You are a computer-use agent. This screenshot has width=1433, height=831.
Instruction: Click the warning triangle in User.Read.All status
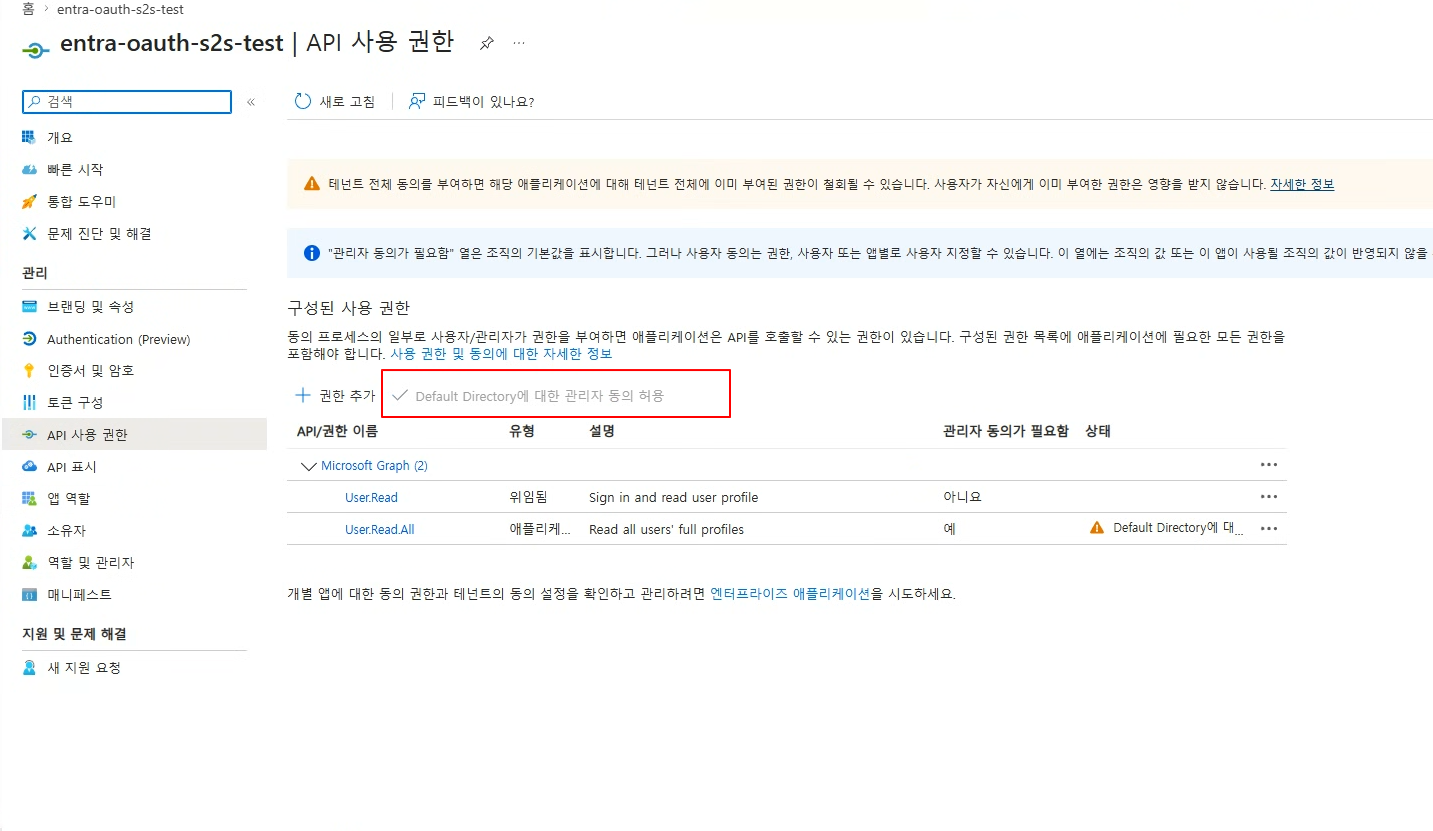[1097, 528]
